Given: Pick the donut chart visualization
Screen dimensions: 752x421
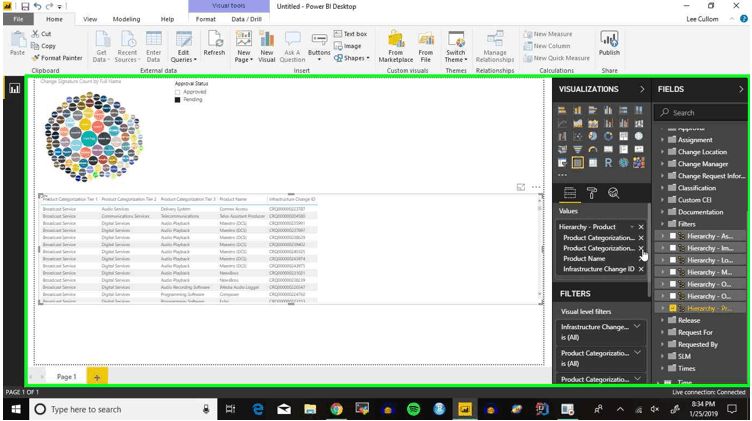Looking at the screenshot, I should pos(608,136).
